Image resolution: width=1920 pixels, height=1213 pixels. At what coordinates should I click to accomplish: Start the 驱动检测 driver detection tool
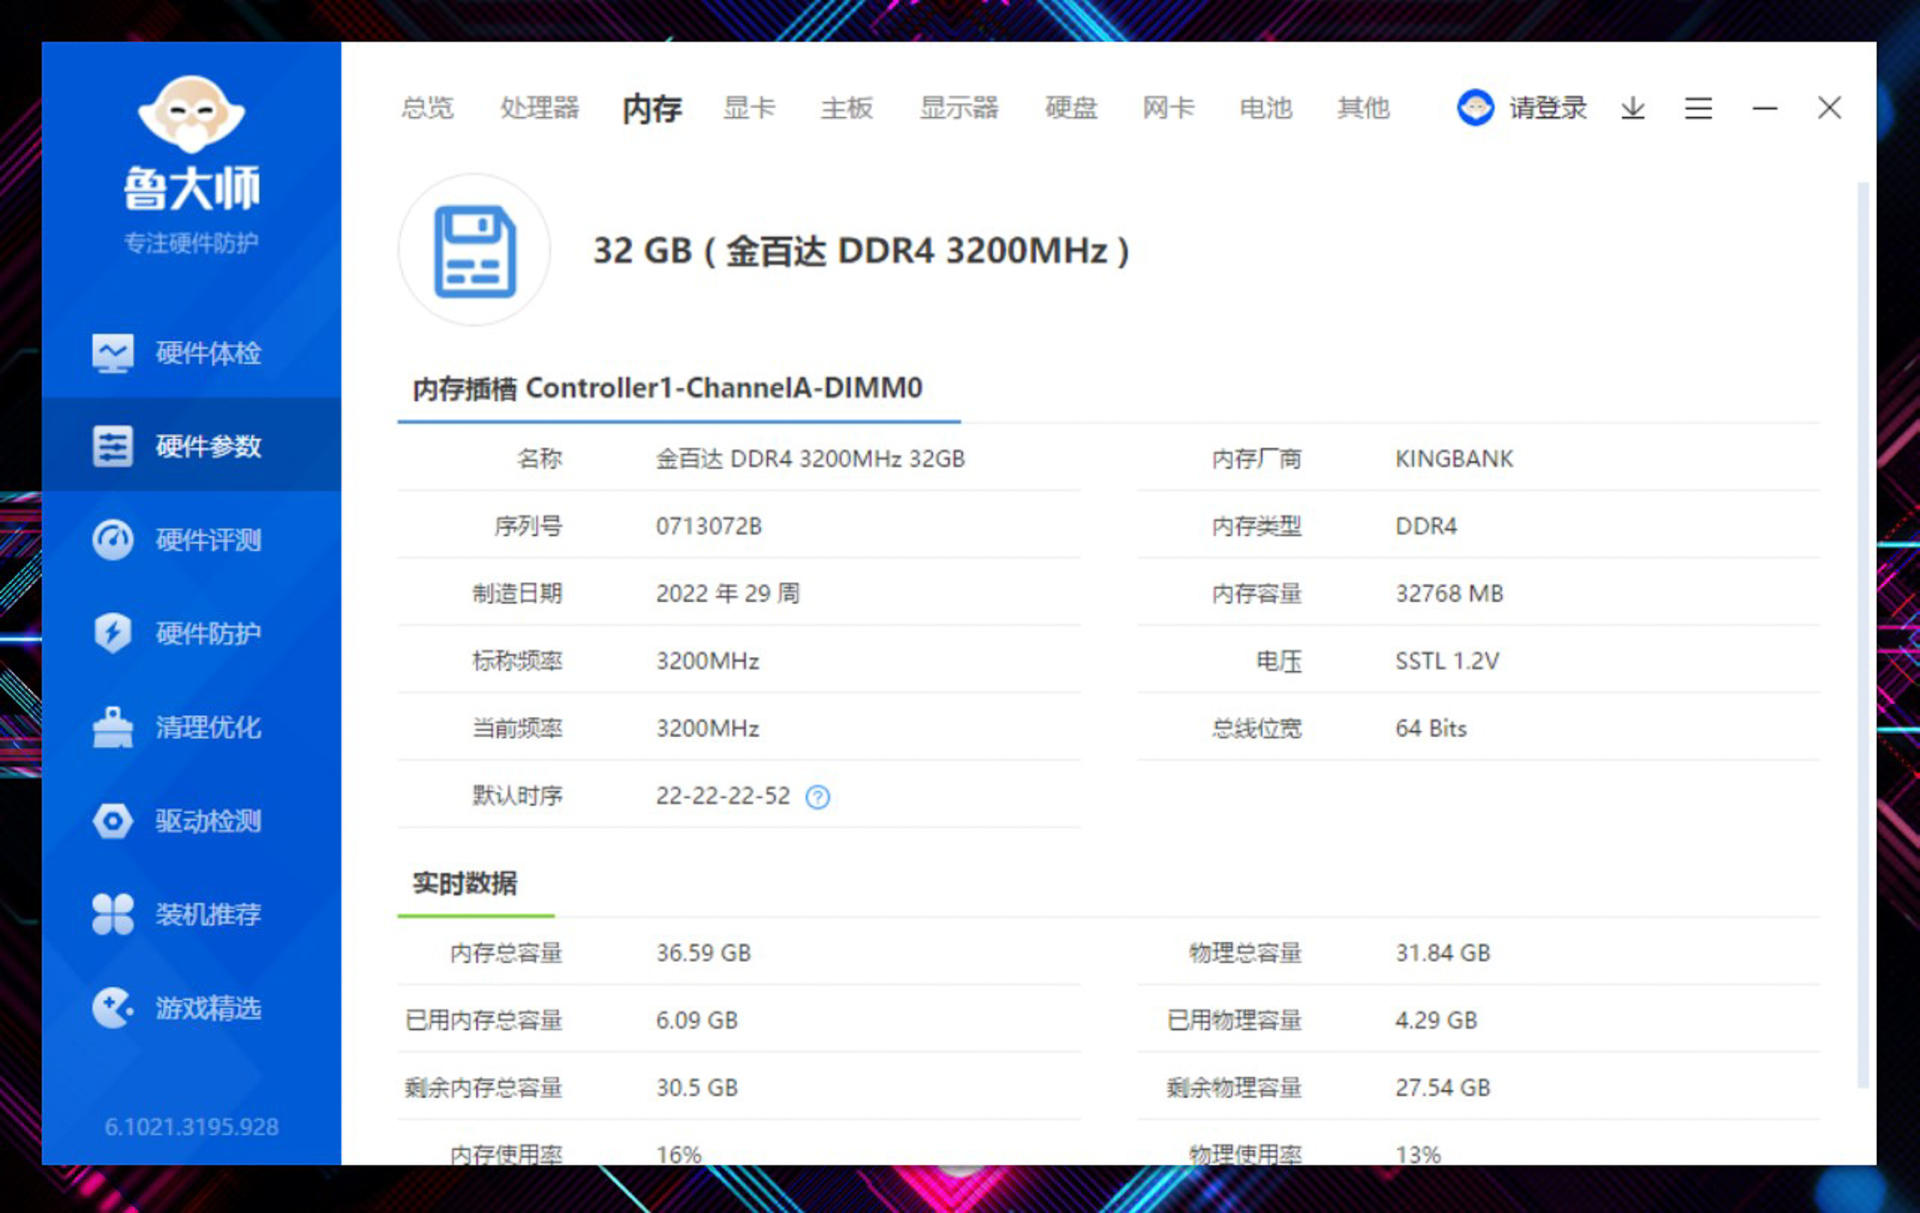[x=207, y=821]
